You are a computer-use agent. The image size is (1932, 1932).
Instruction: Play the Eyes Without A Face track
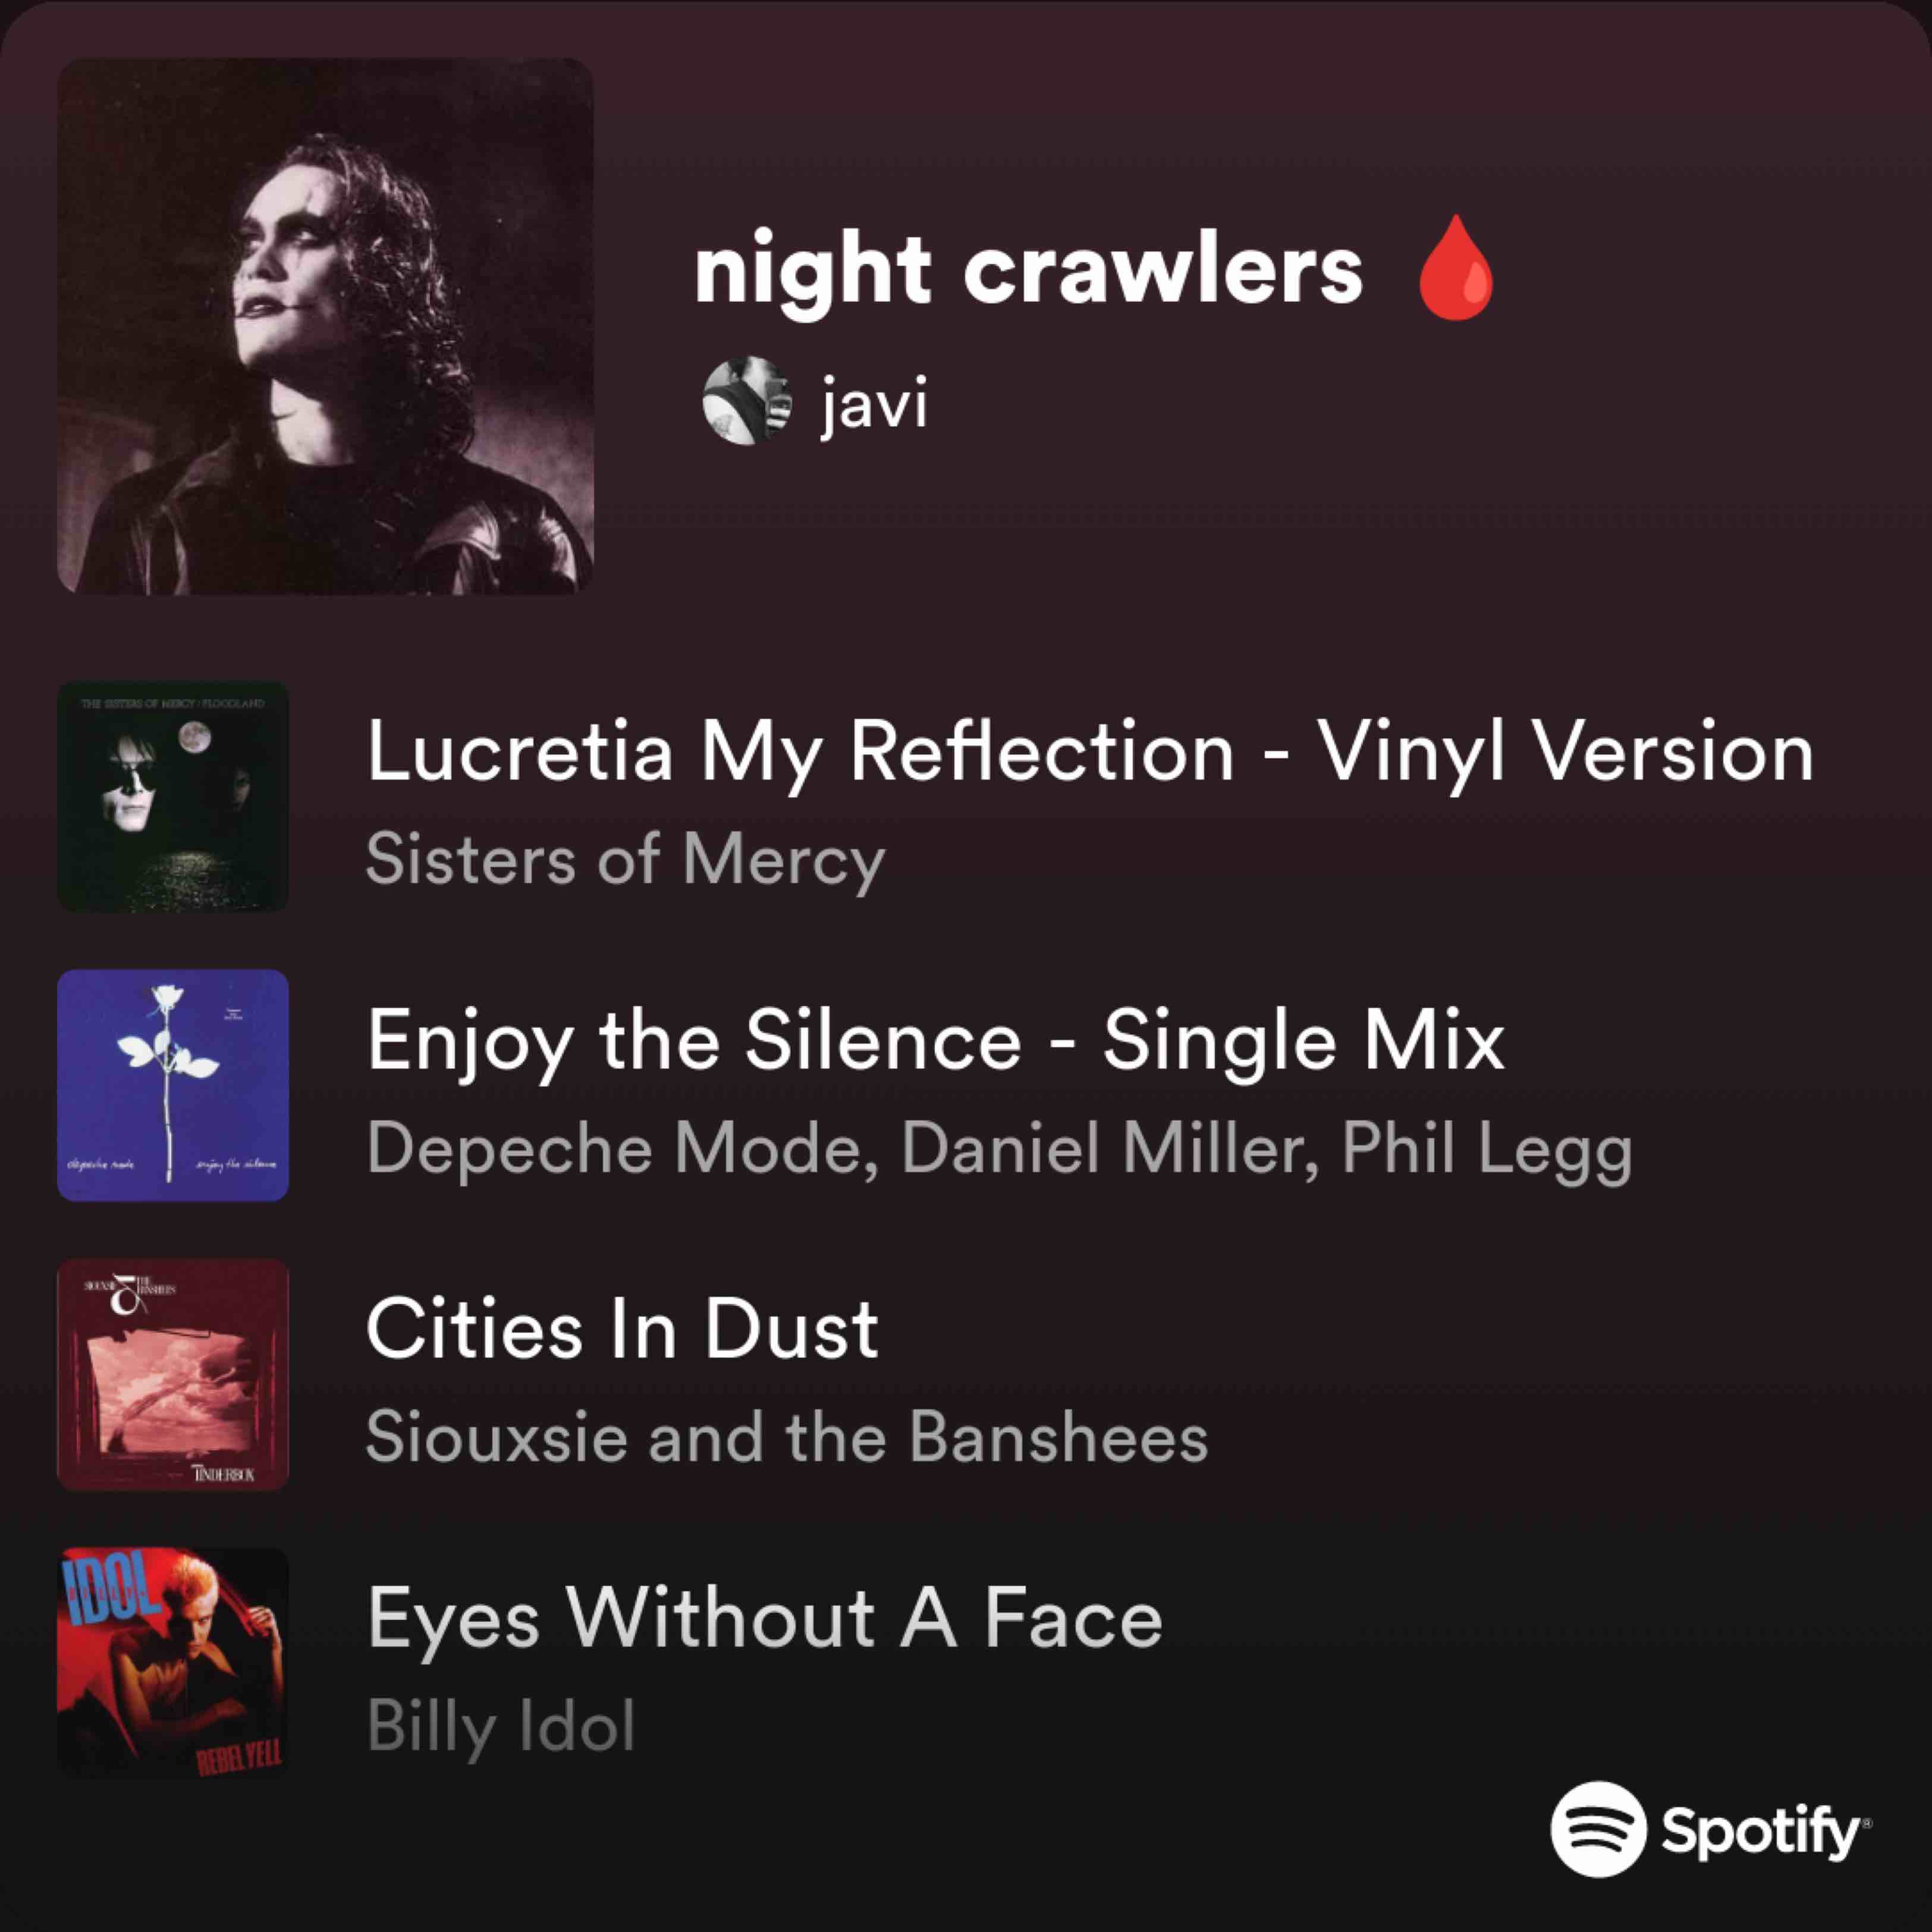point(765,1619)
